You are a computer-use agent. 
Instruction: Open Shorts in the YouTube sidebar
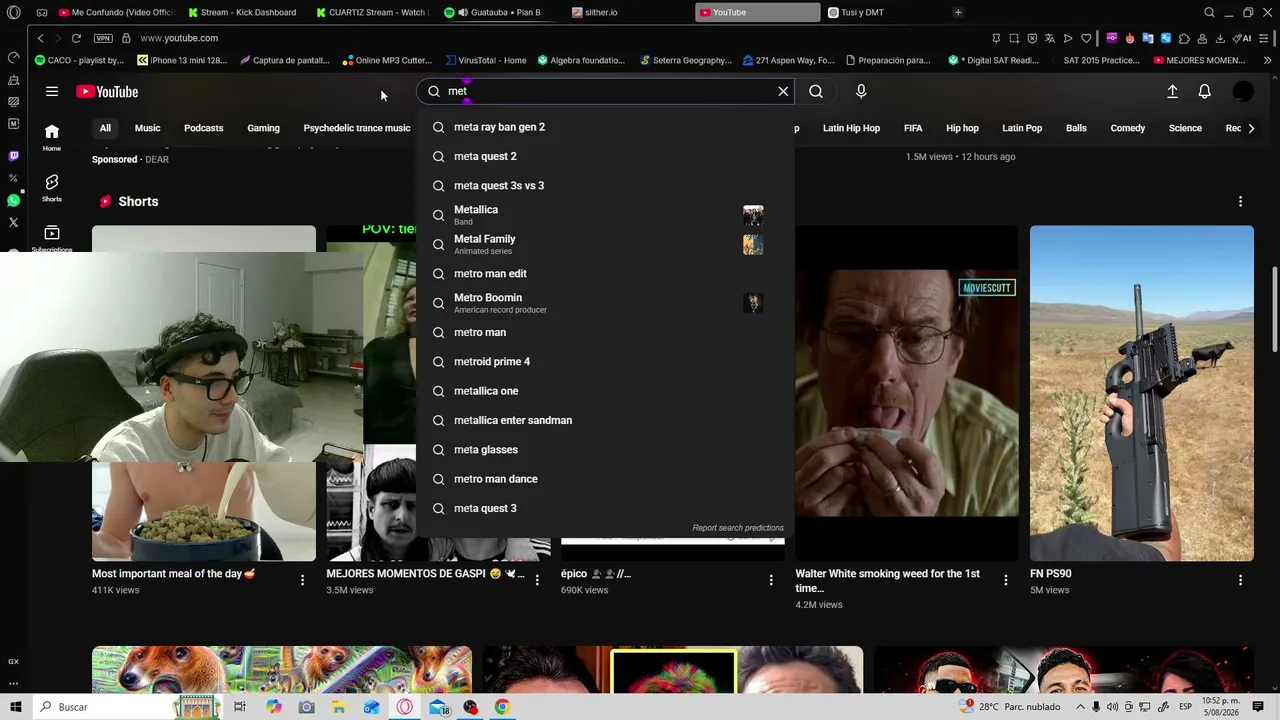(x=52, y=188)
